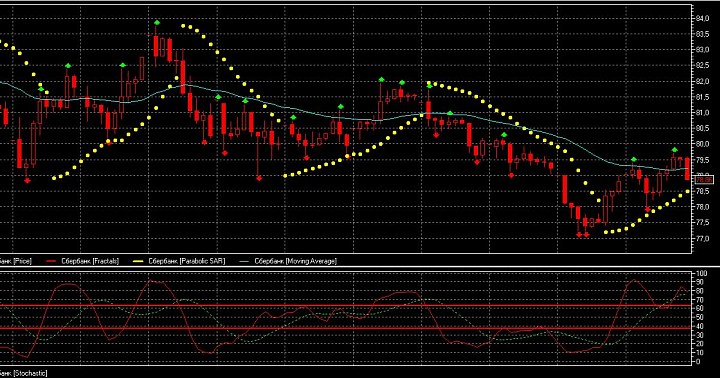This screenshot has width=720, height=378.
Task: Click the 77,5 price axis value
Action: click(x=703, y=223)
